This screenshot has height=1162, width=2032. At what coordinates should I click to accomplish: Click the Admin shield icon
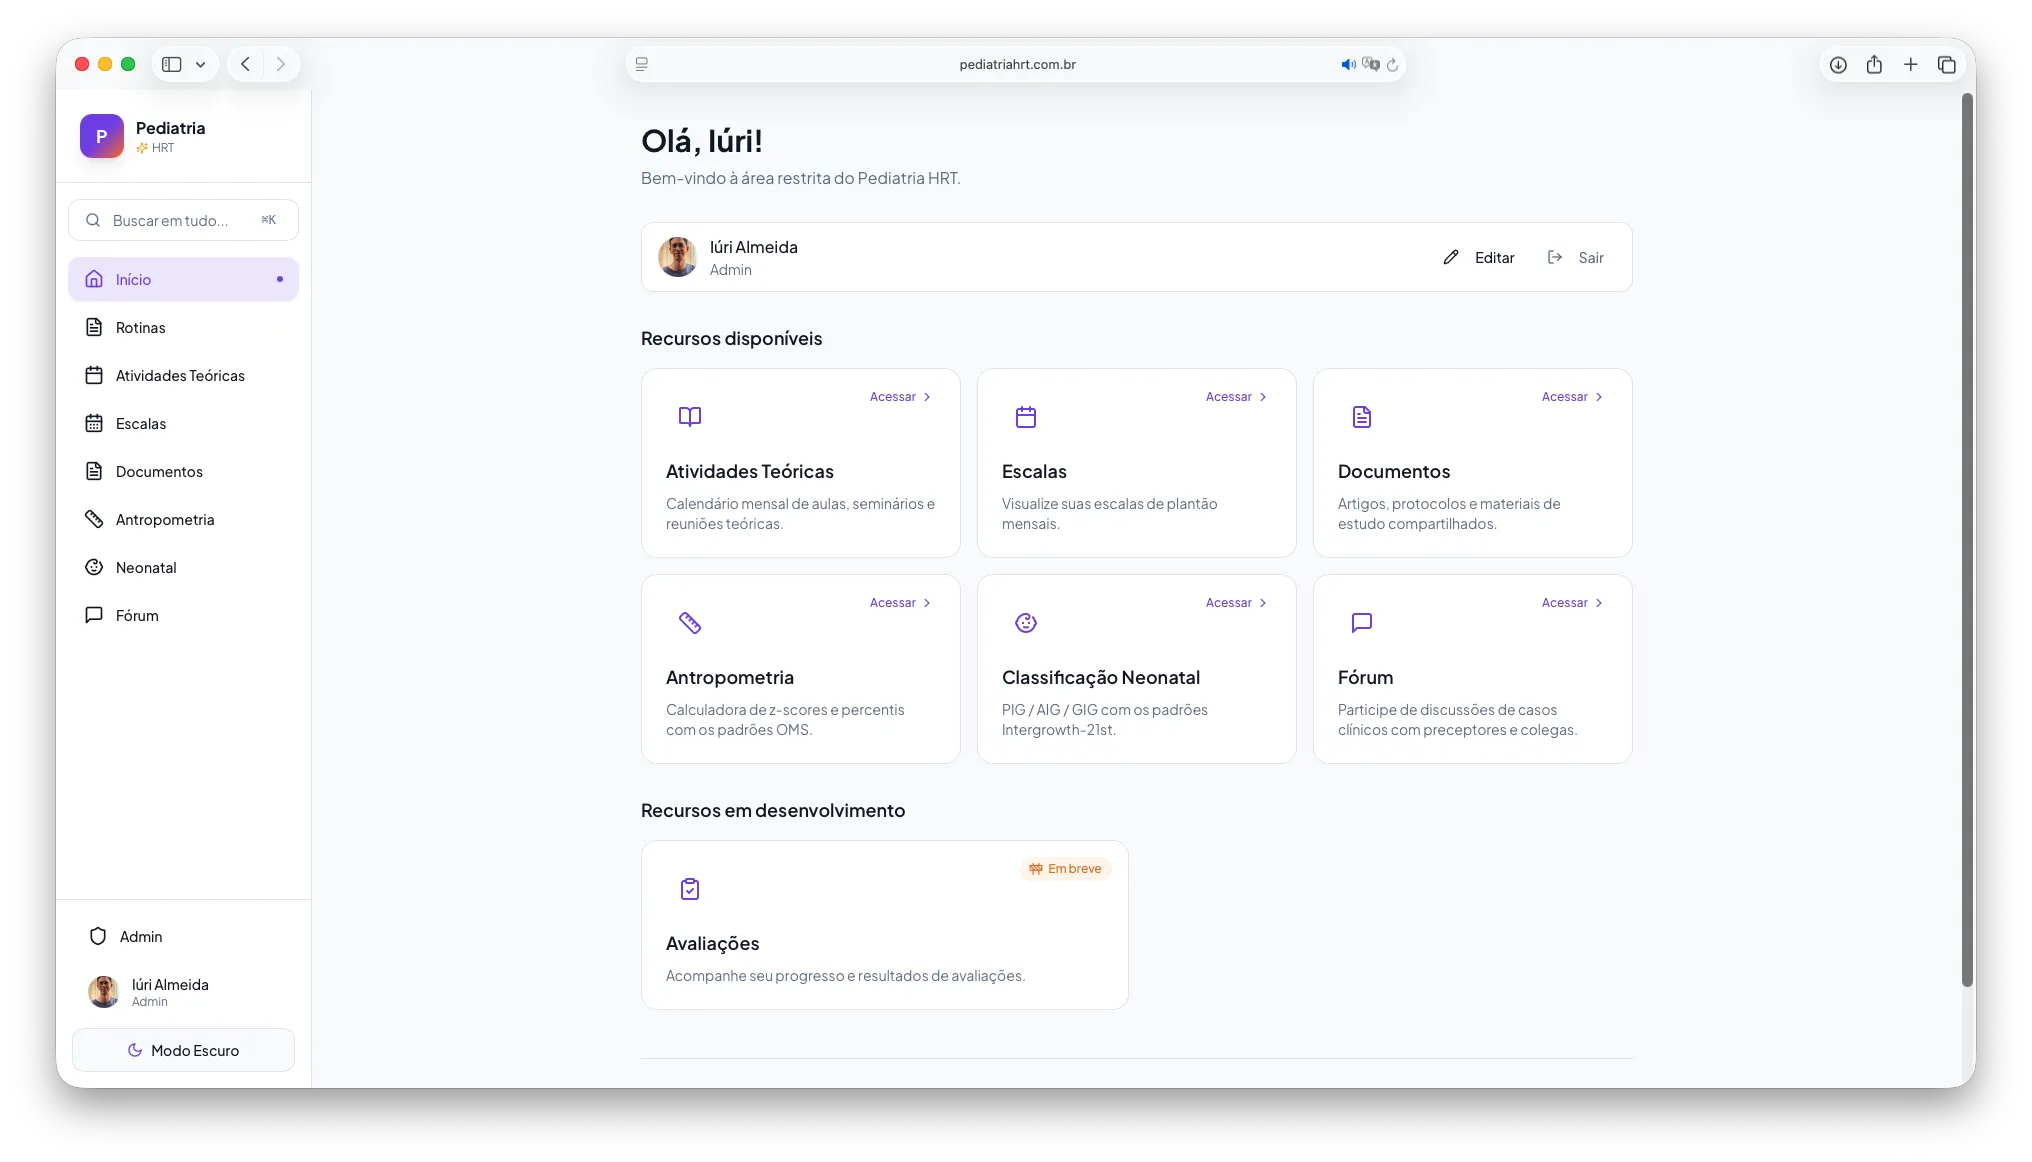98,936
